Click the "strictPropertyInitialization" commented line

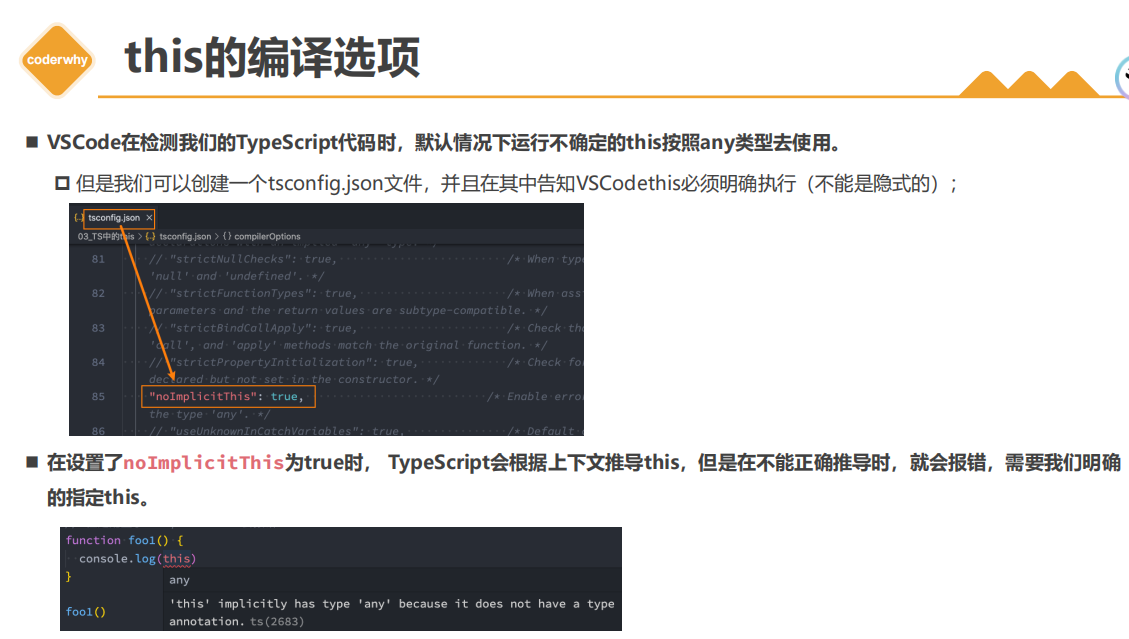pyautogui.click(x=284, y=362)
